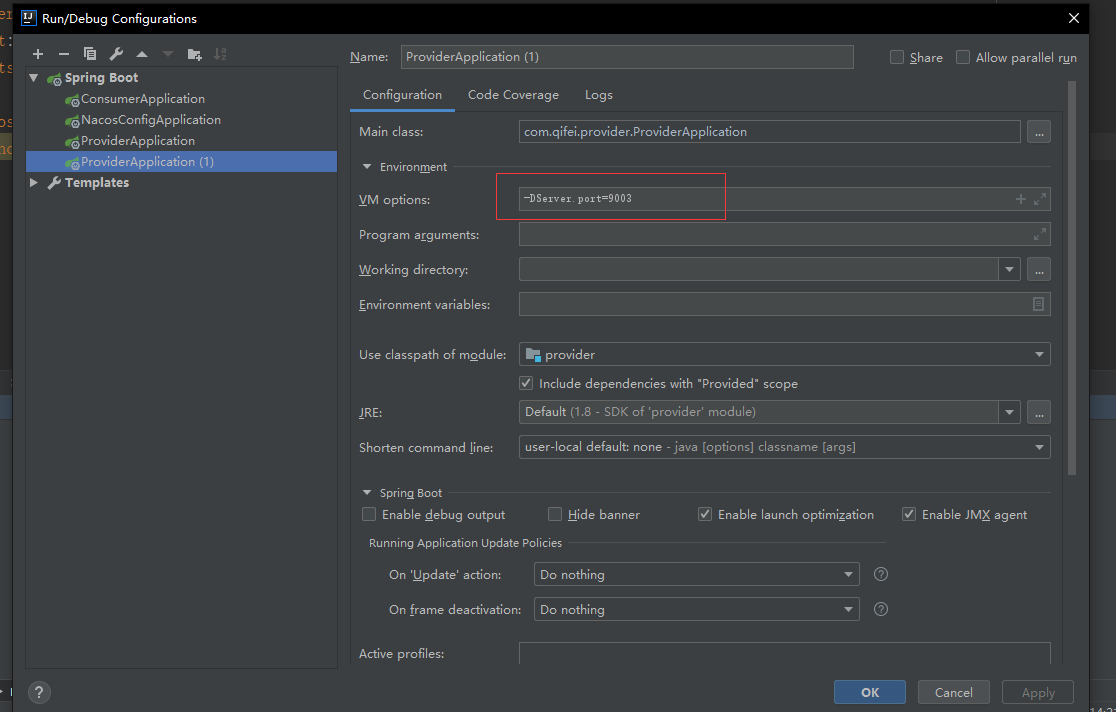Image resolution: width=1116 pixels, height=712 pixels.
Task: Create new folder for configurations
Action: (194, 54)
